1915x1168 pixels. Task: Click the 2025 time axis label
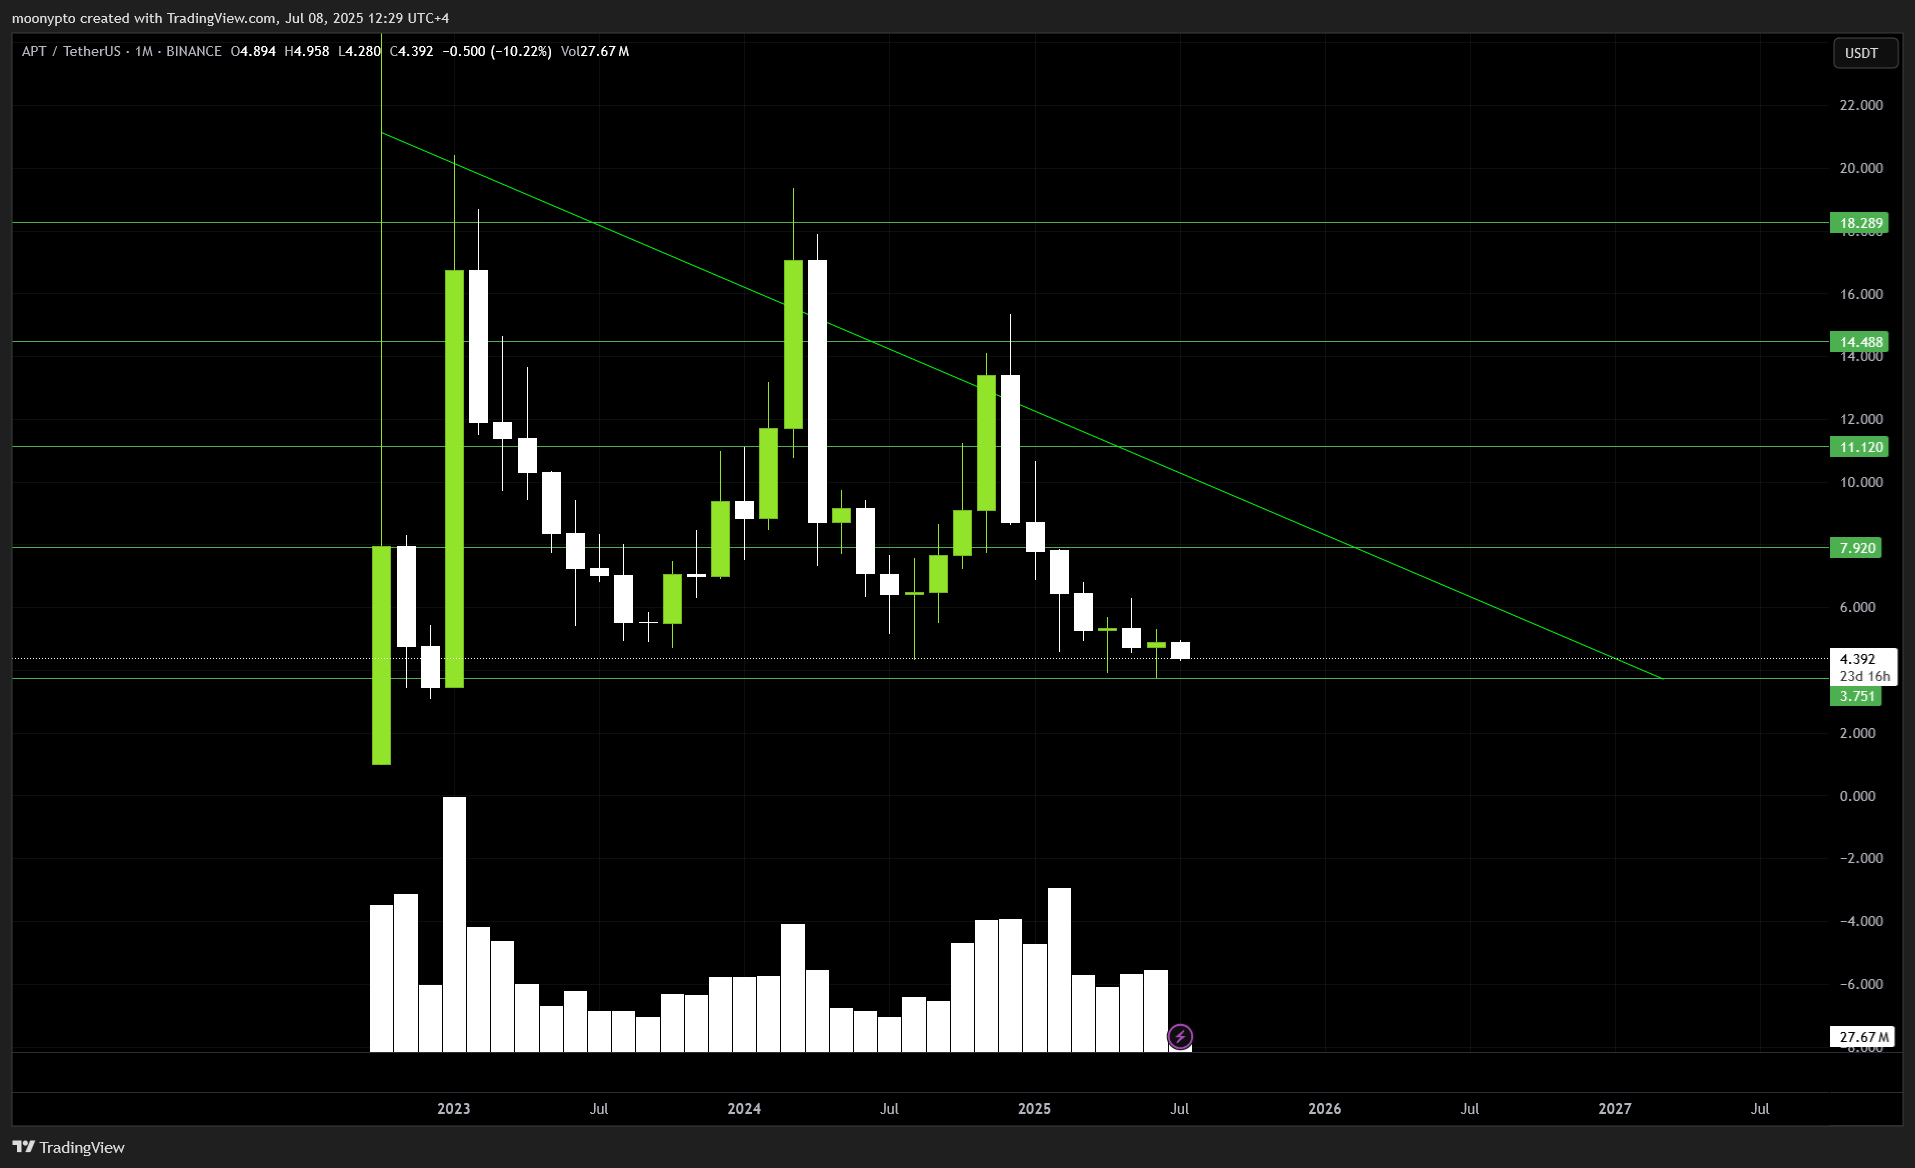[1034, 1108]
